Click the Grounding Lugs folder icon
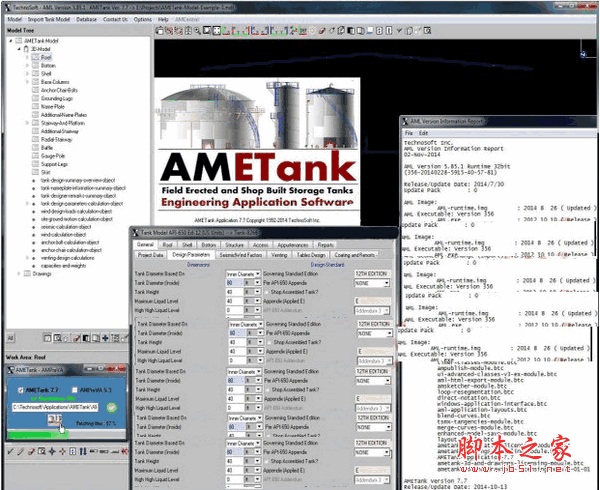 36,99
